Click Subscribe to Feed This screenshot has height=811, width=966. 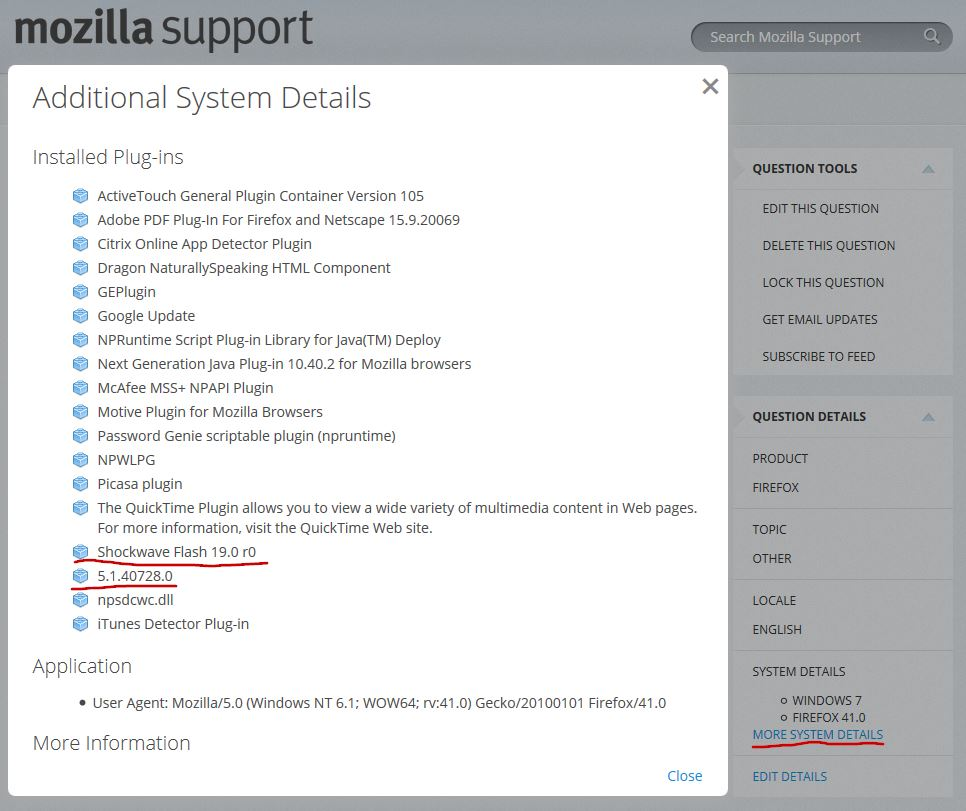point(818,357)
